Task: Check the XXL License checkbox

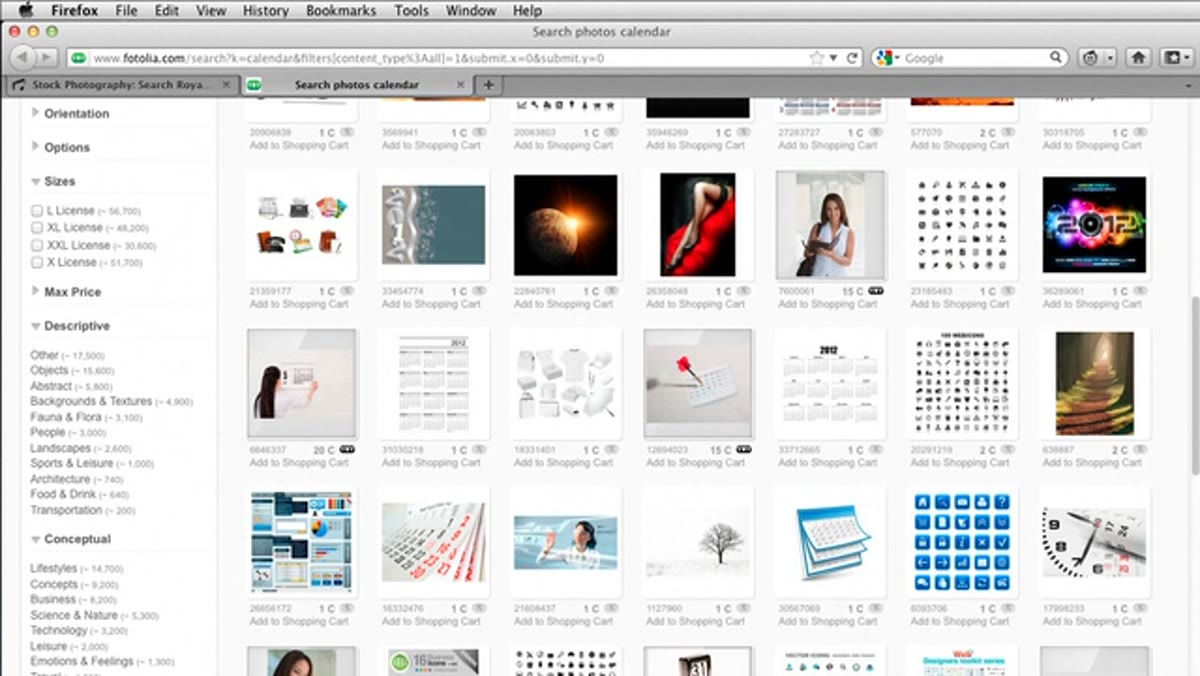Action: (37, 245)
